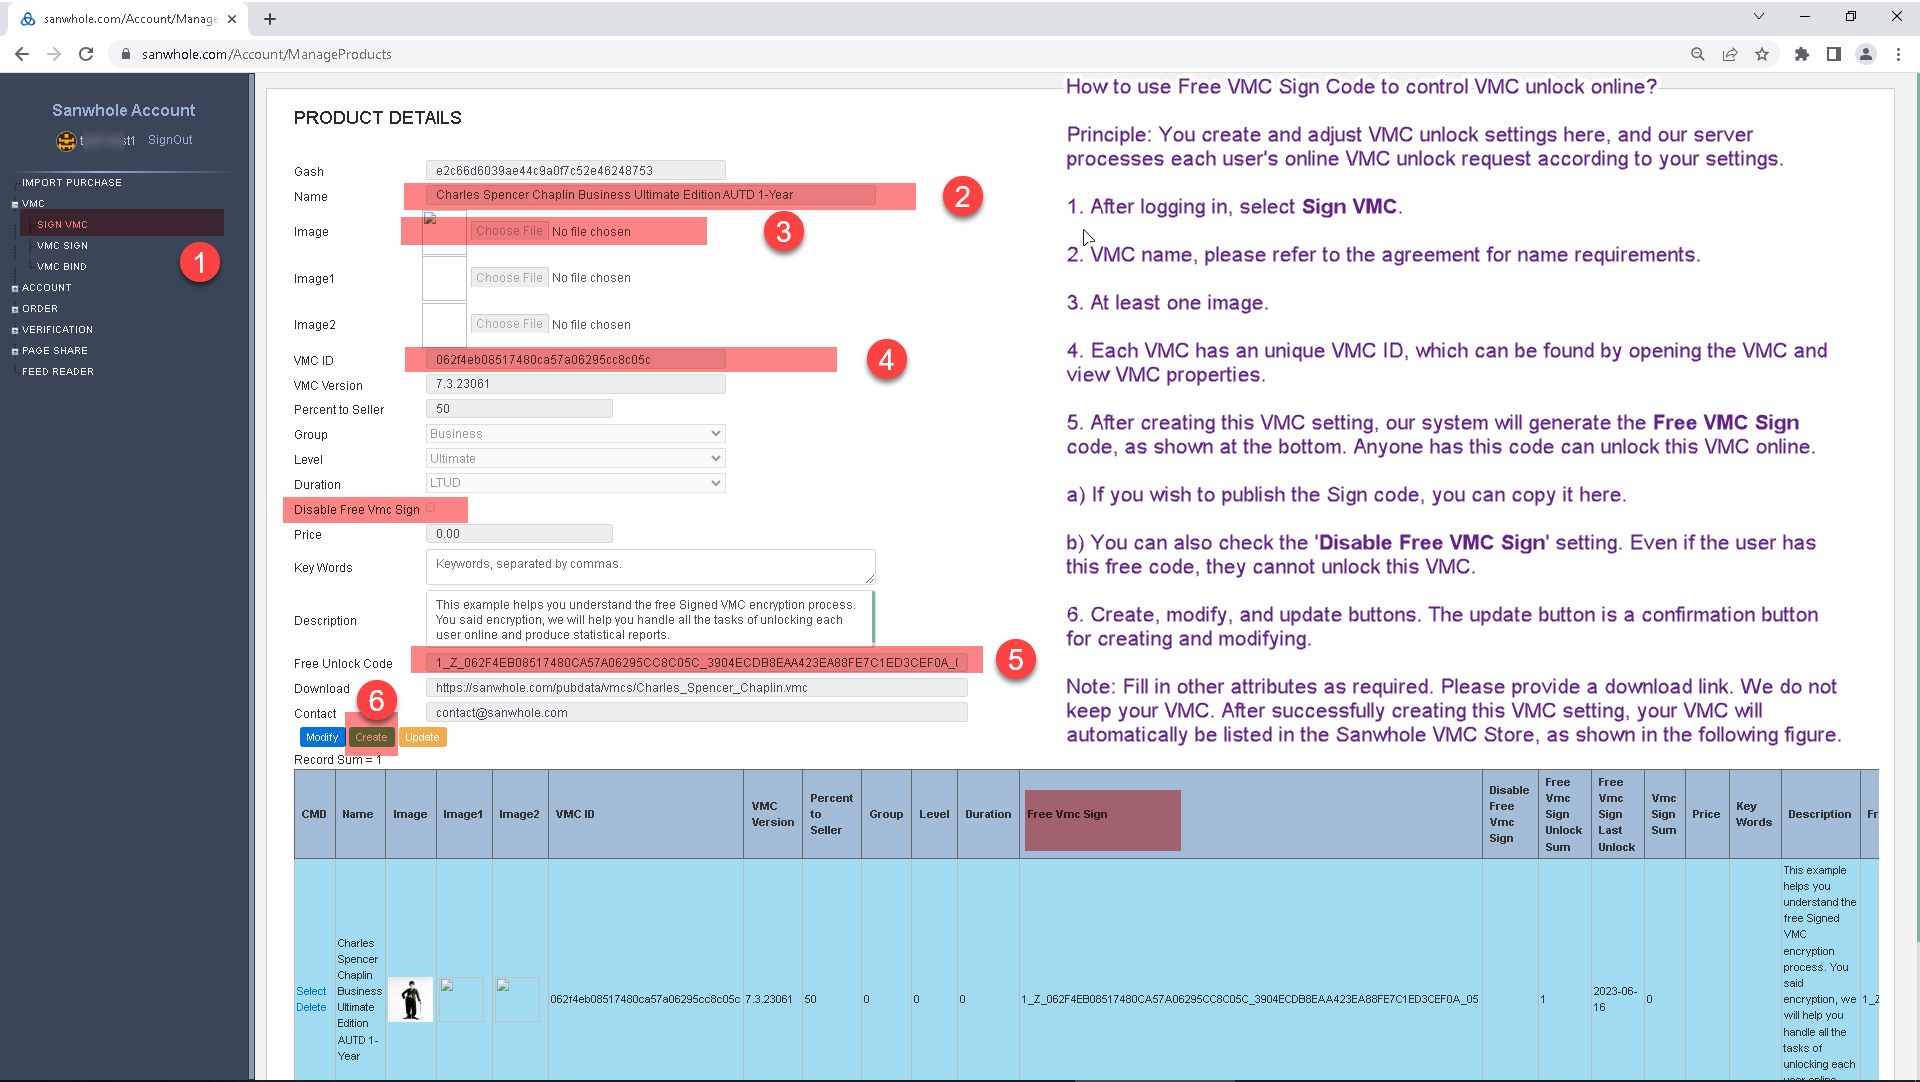Click Delete link in table row
This screenshot has width=1920, height=1082.
tap(311, 1007)
